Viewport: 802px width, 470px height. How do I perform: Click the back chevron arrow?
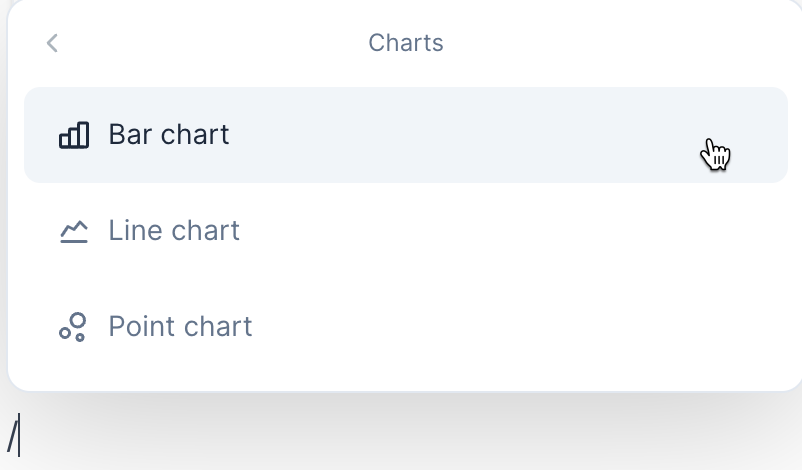click(x=53, y=43)
